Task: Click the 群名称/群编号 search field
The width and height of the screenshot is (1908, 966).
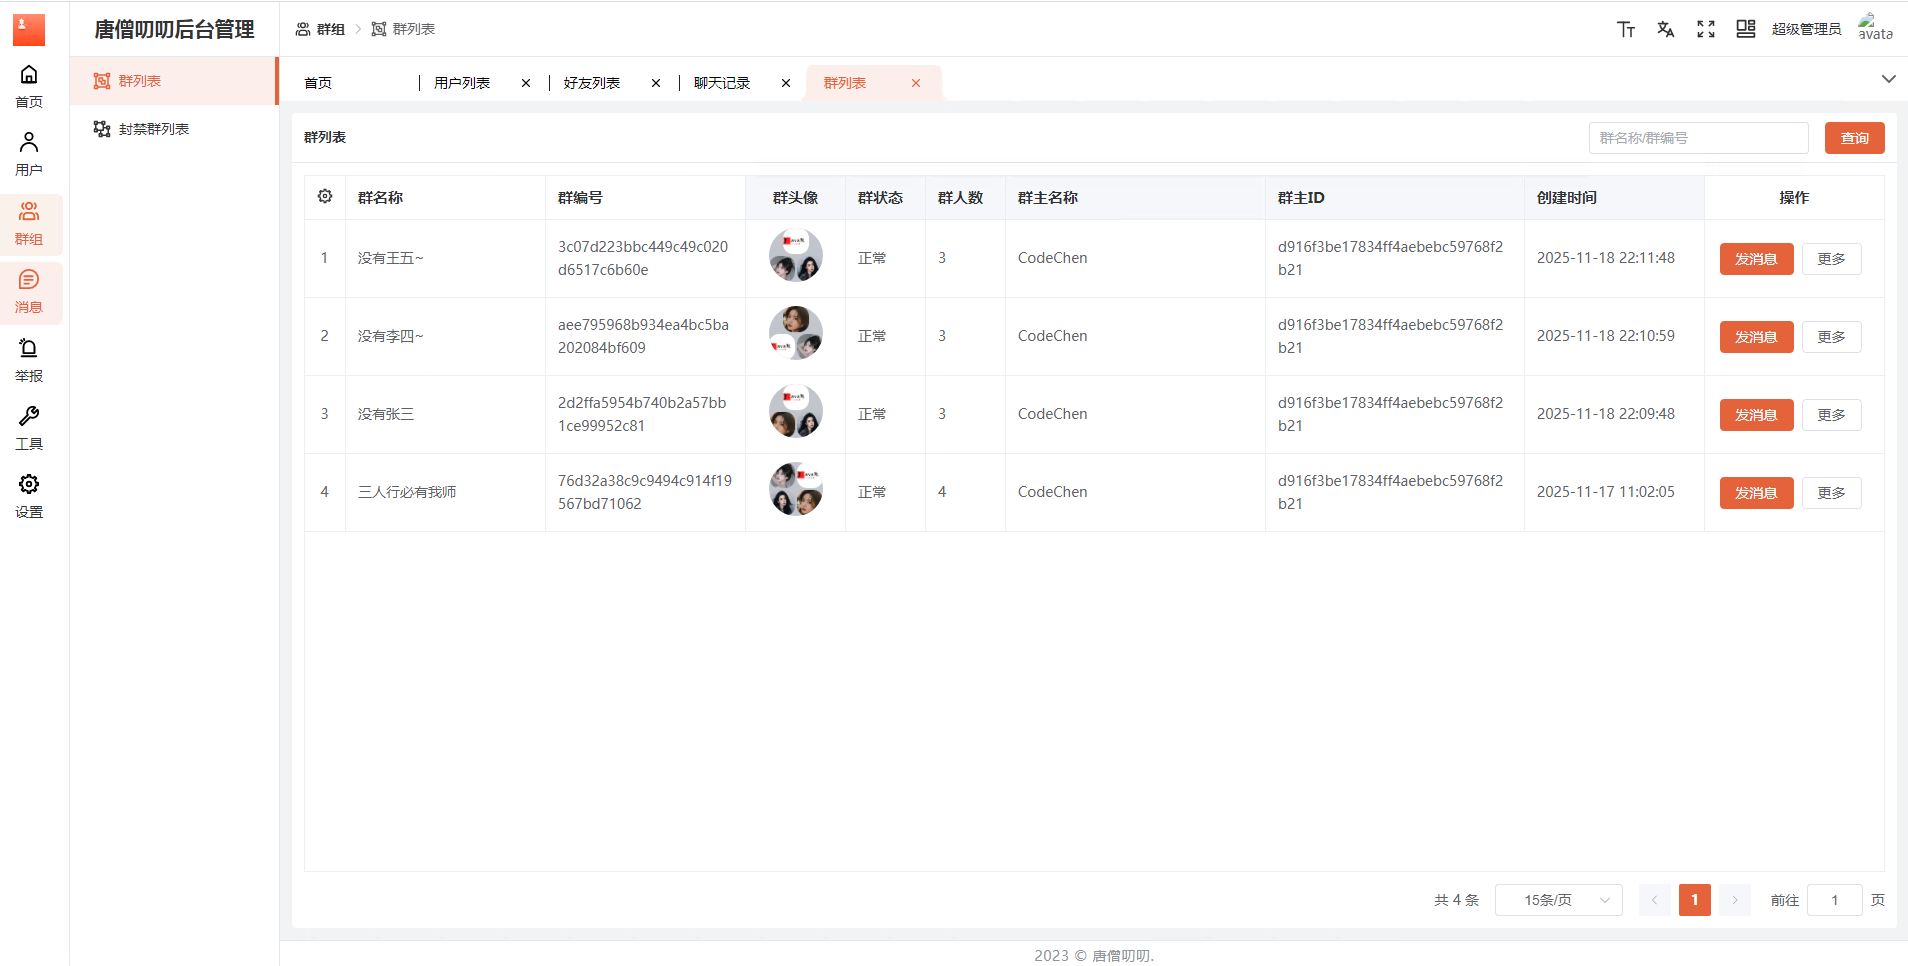Action: pyautogui.click(x=1698, y=138)
